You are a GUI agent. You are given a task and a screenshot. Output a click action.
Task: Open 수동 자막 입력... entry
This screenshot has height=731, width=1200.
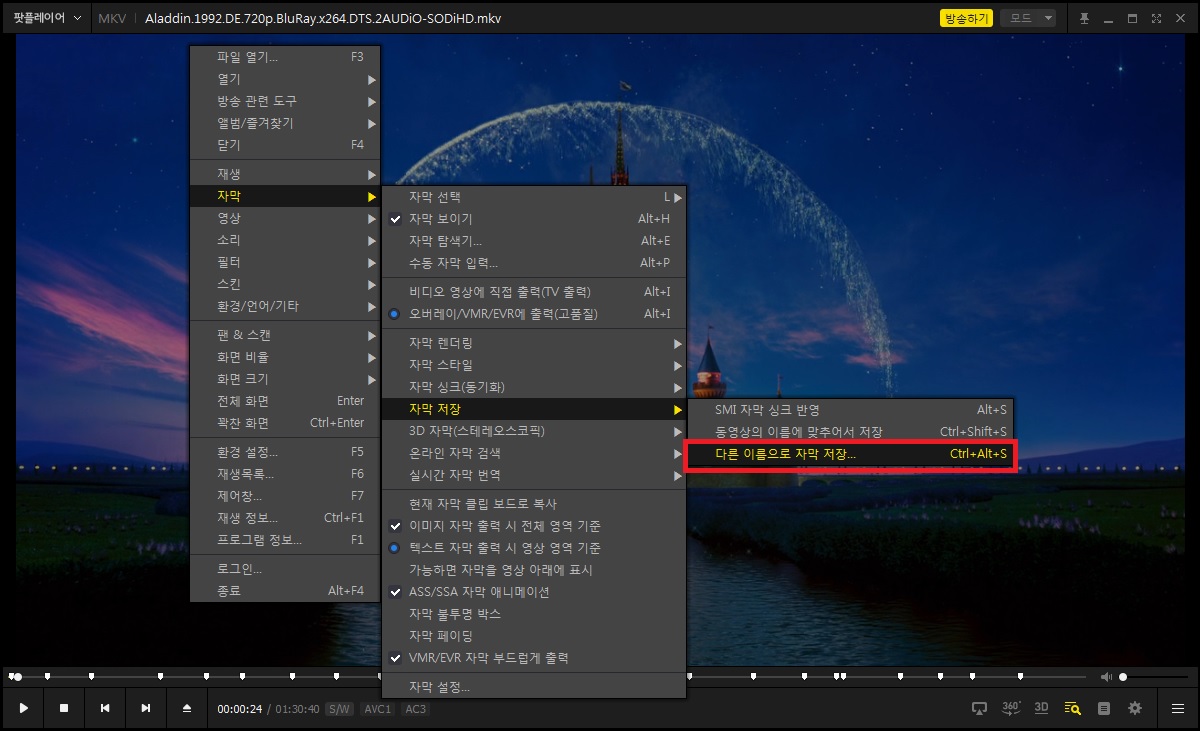(x=534, y=263)
